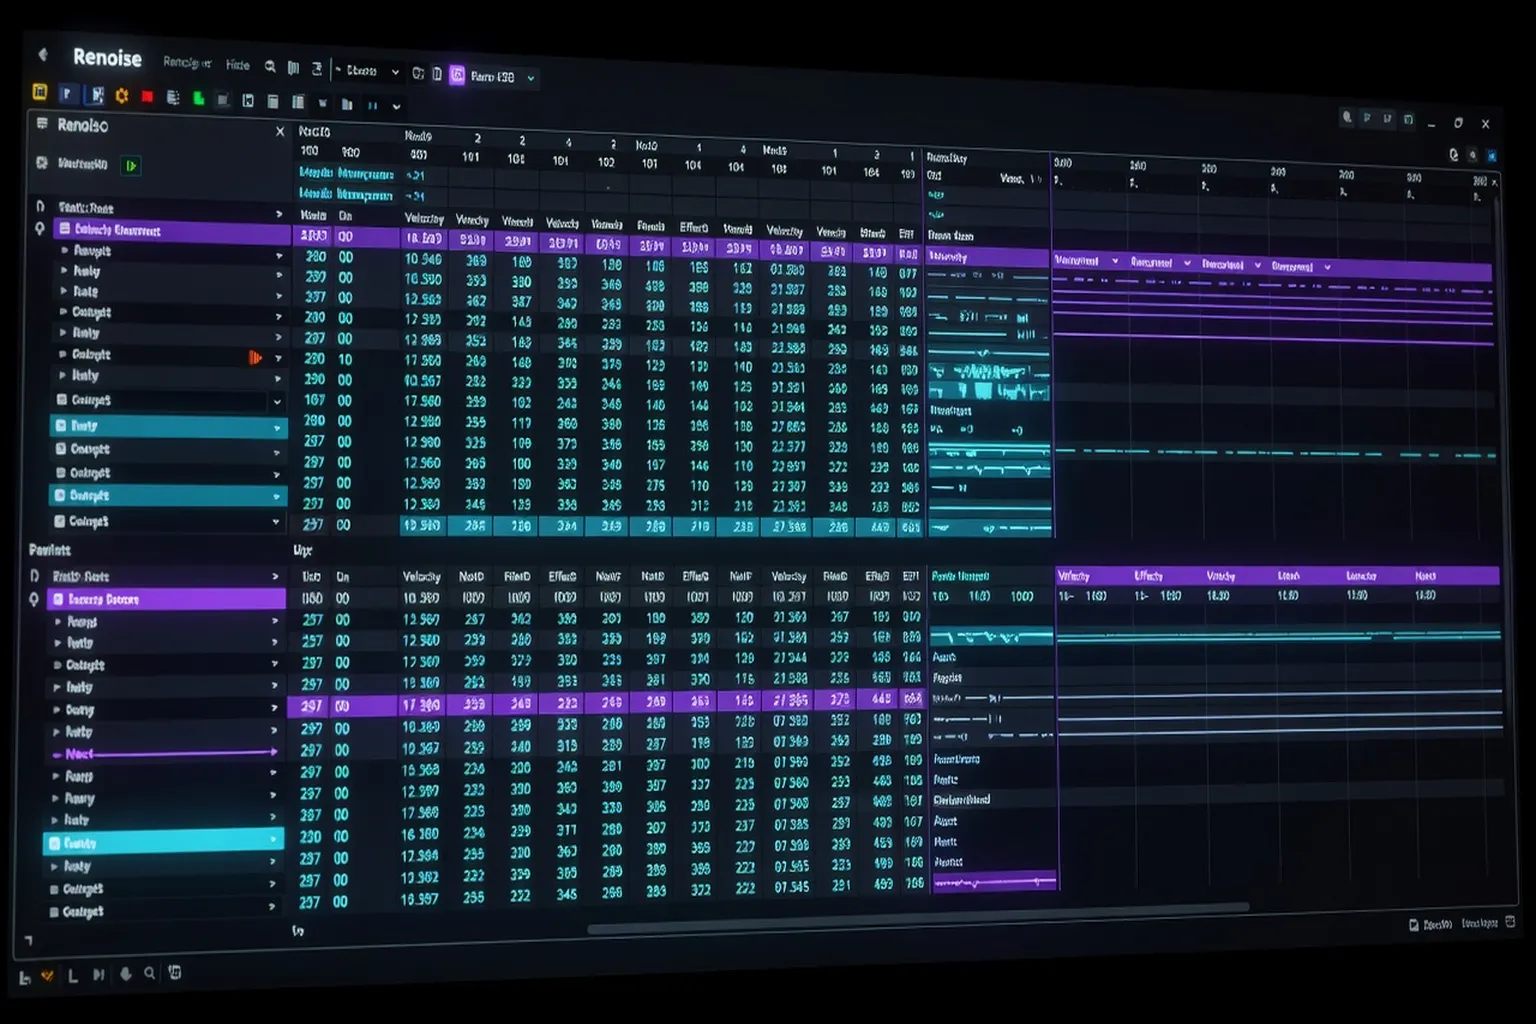Click the cyan waveform clip in the lower-right timeline
1536x1024 pixels.
[x=1279, y=634]
